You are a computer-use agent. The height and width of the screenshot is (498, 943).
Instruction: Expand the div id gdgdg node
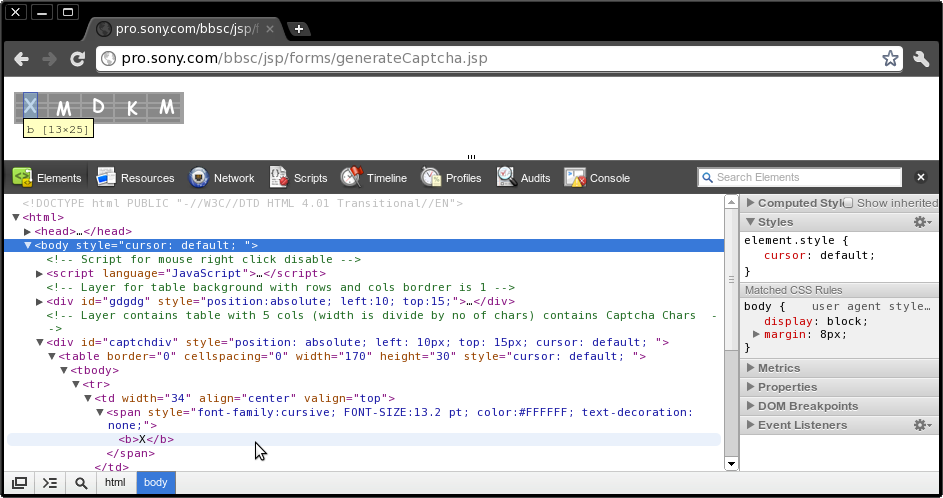click(x=40, y=301)
